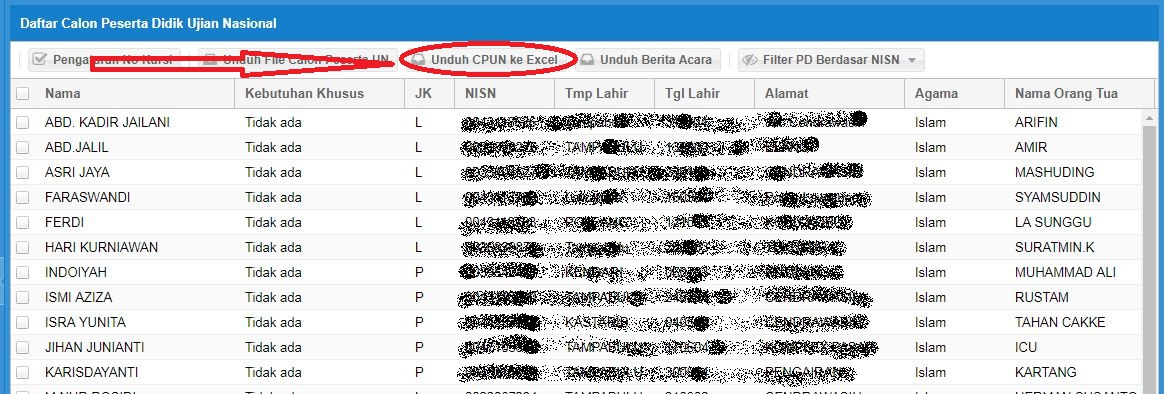Click parent name ICU

(x=1026, y=347)
